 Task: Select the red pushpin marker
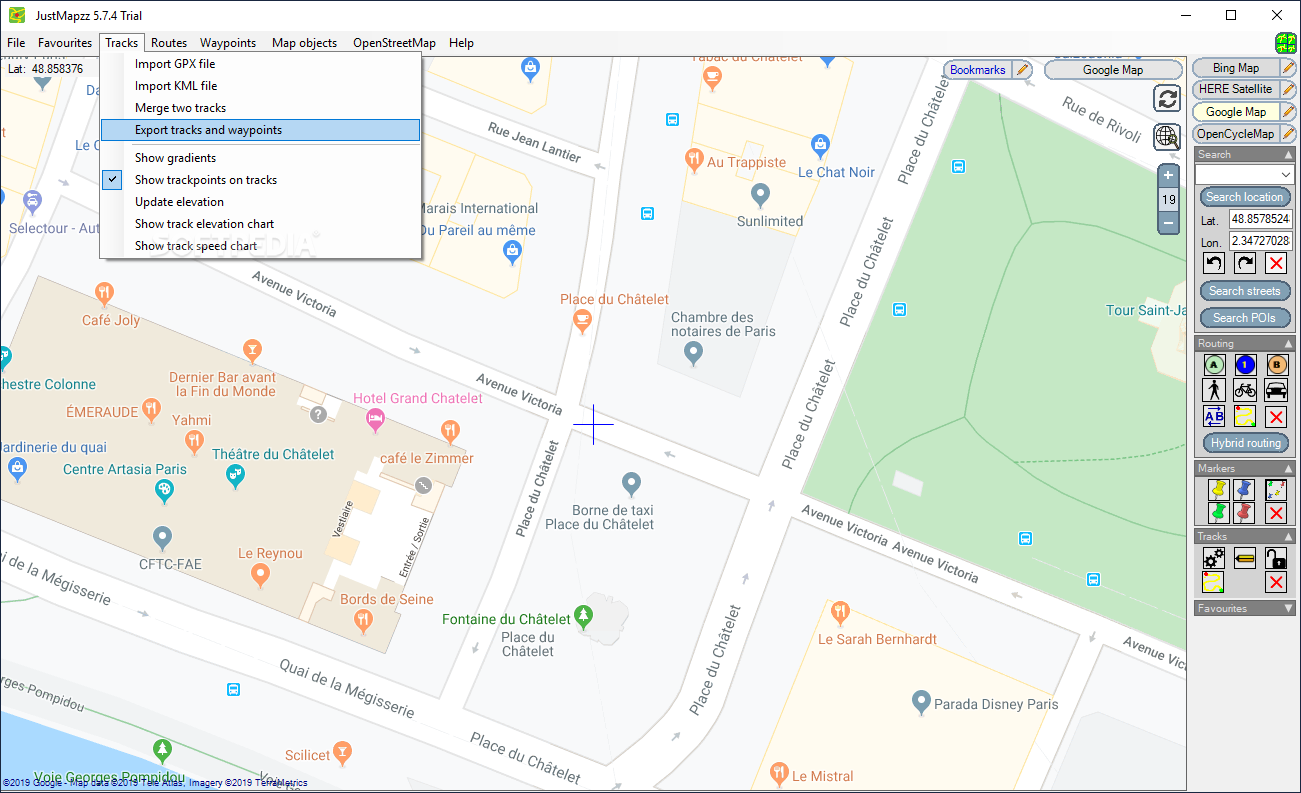coord(1244,512)
